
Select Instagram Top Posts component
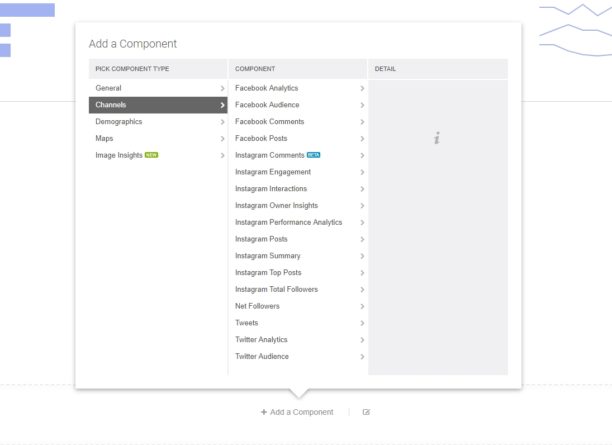(268, 273)
